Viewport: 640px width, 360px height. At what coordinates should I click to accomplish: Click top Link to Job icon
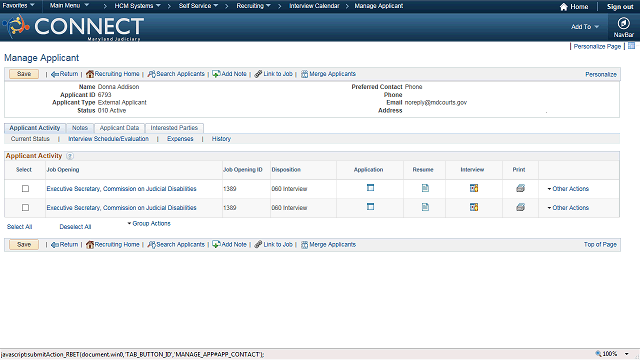tap(258, 74)
